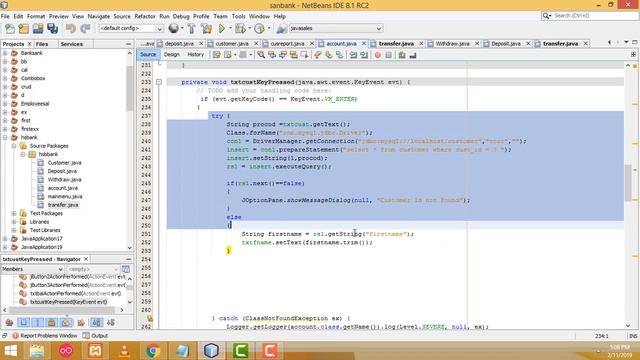Open Windows Start button on taskbar
The width and height of the screenshot is (640, 360).
[10, 351]
